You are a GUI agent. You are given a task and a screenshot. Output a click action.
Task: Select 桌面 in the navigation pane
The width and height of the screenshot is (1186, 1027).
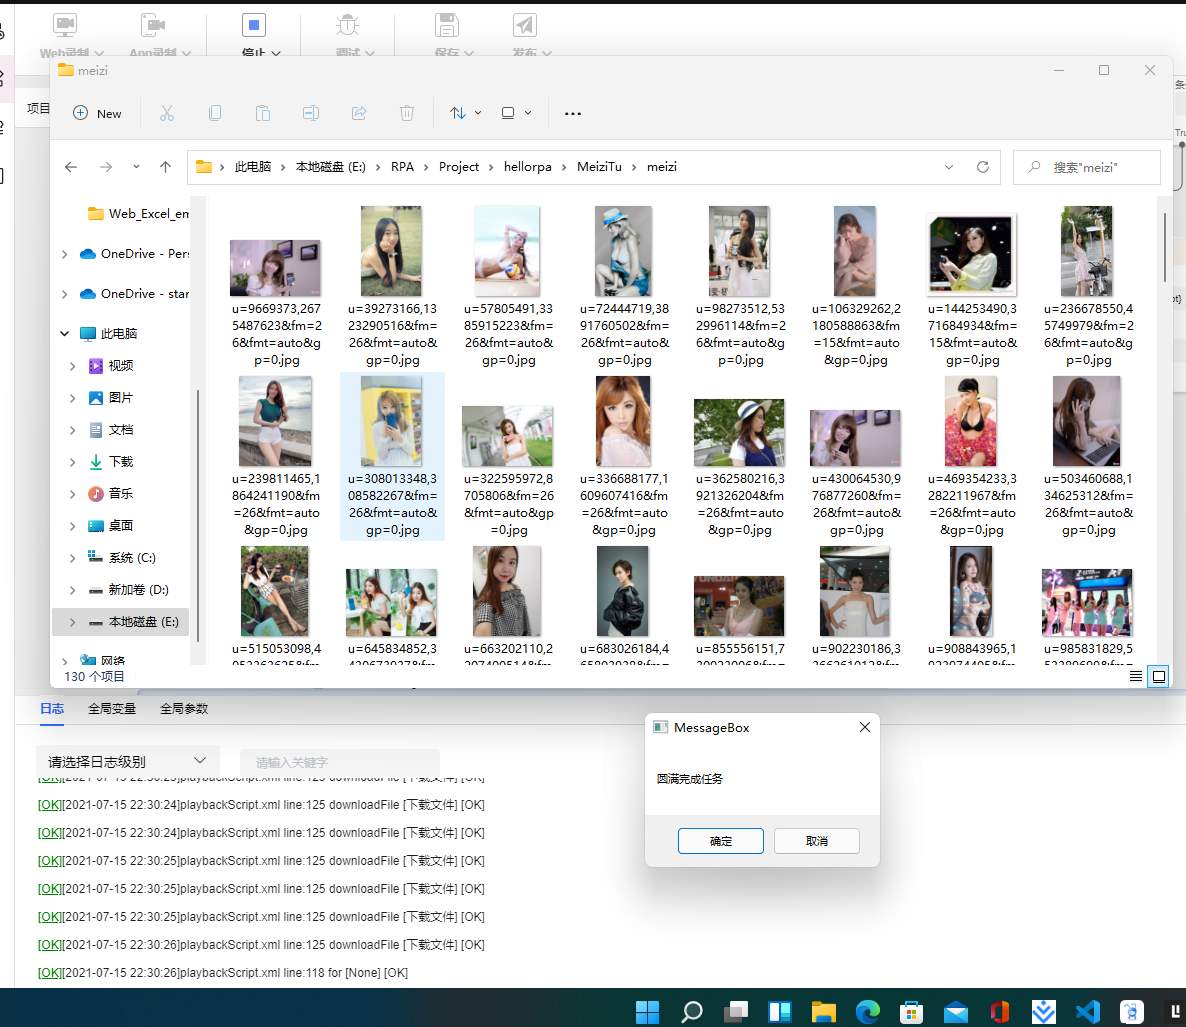[121, 526]
